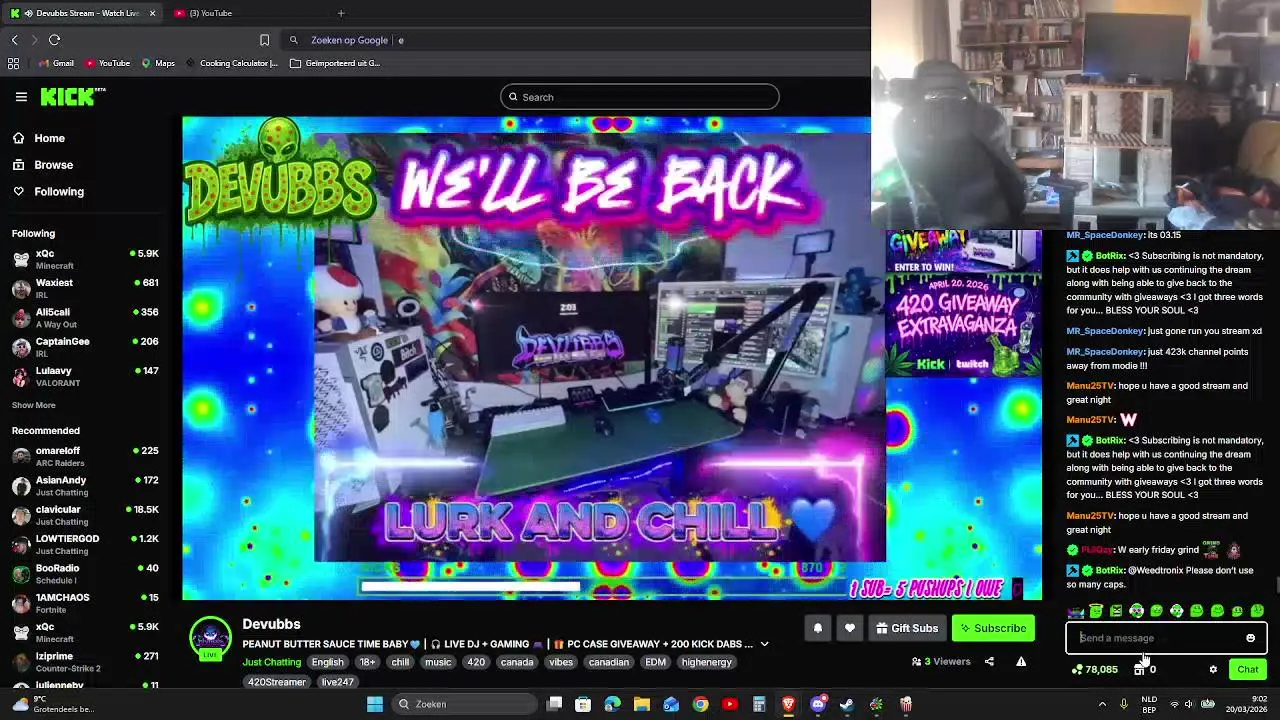Open a new browser tab

tap(341, 13)
